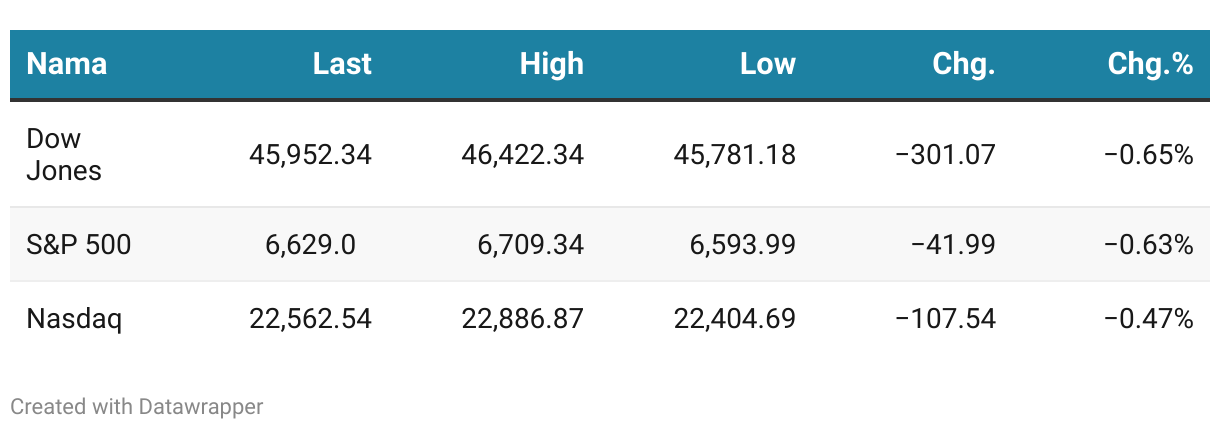Select the Low column header
Screen dimensions: 1220x430
point(767,65)
